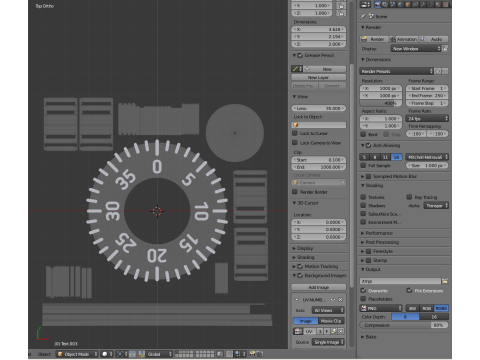Image resolution: width=480 pixels, height=360 pixels.
Task: Remove the UV-NUMB background image with X
Action: tap(340, 300)
